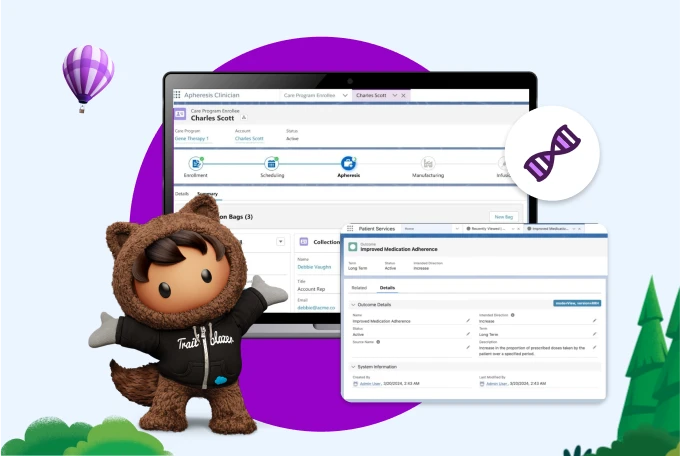
Task: Open Admin User link under Last Modified By
Action: pos(497,384)
